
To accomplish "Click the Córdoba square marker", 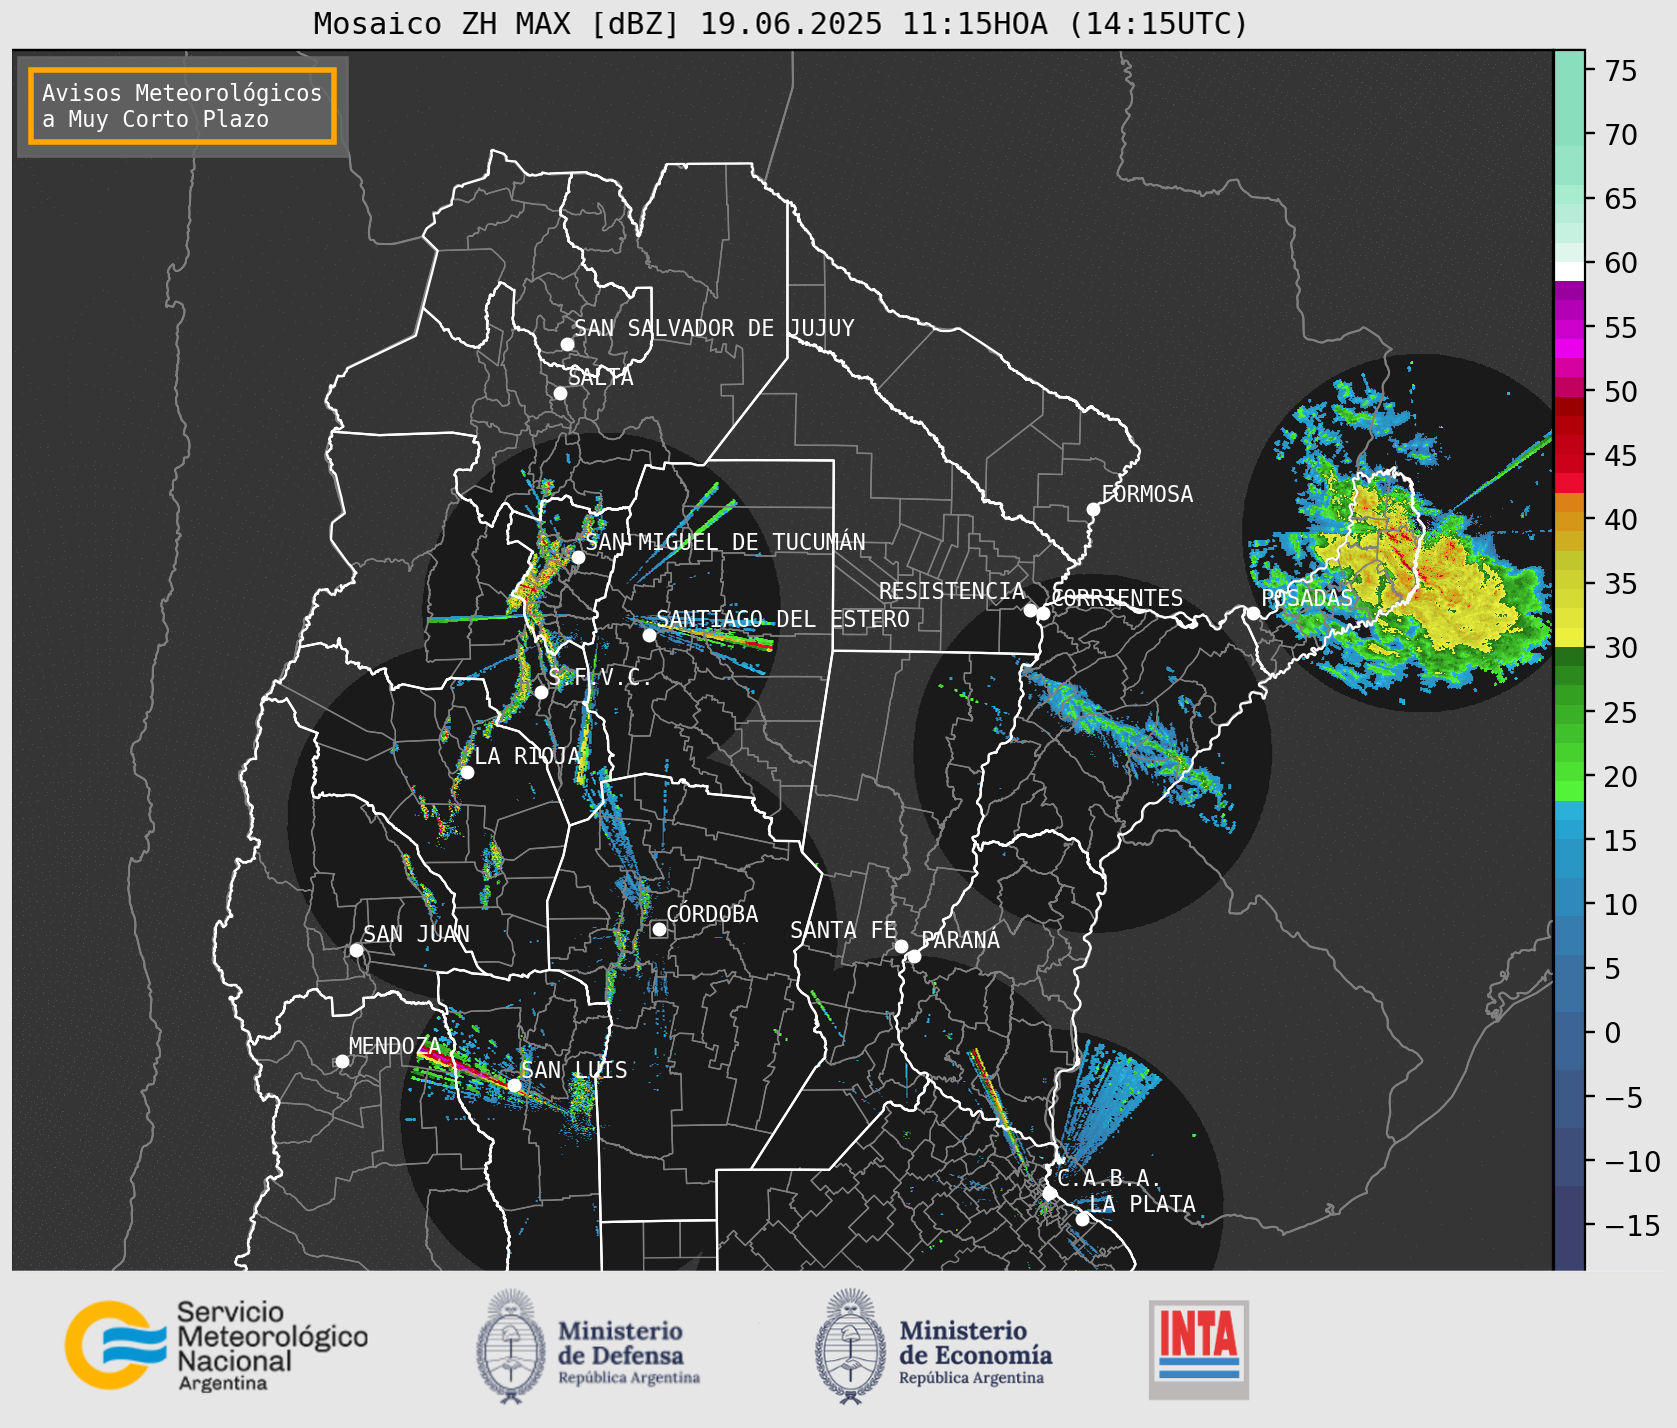I will click(659, 929).
